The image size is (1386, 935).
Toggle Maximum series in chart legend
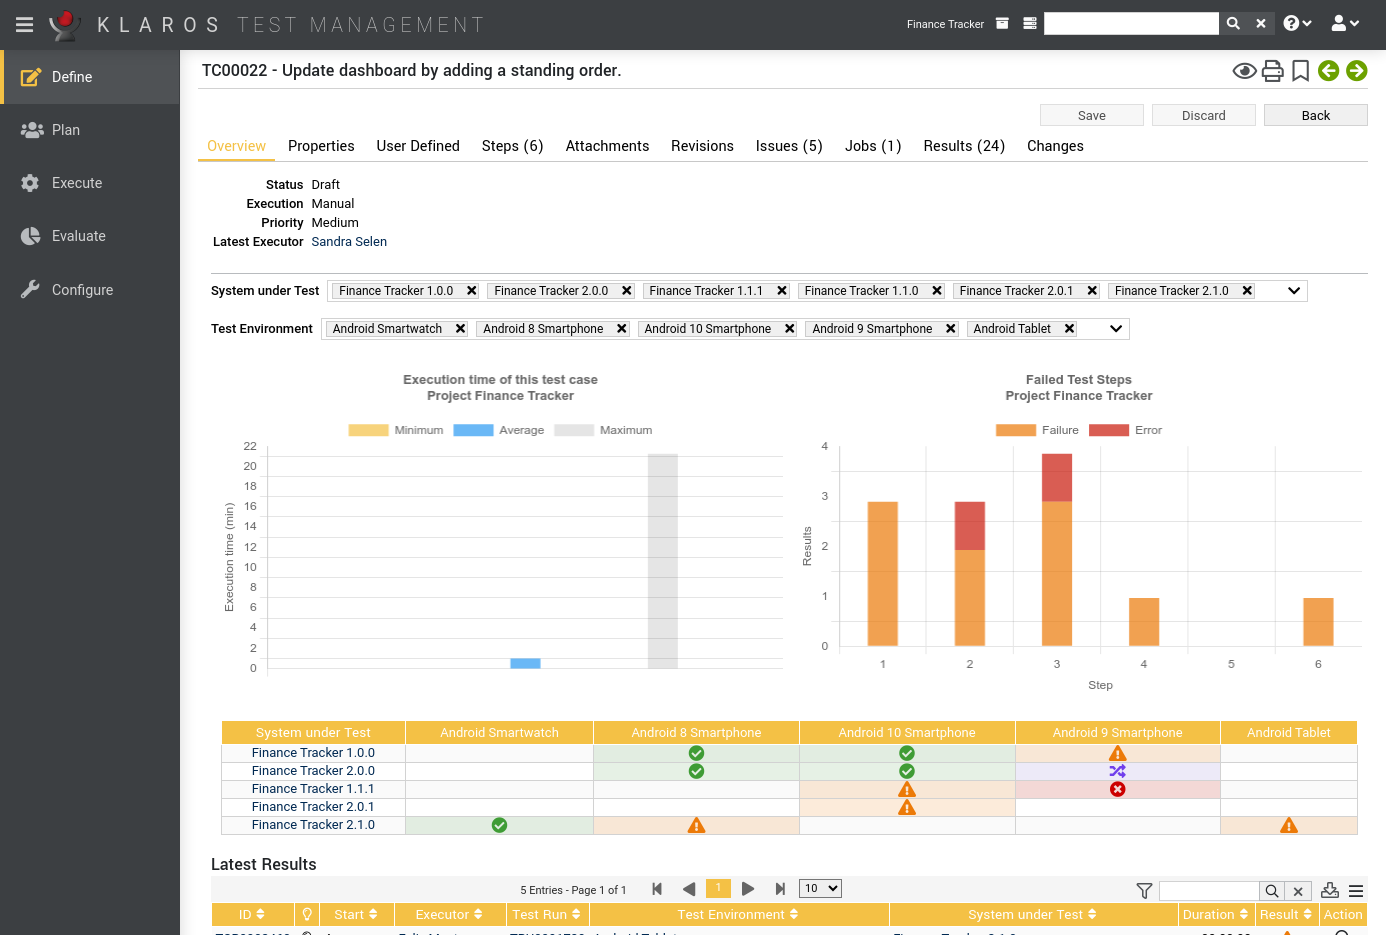pos(603,430)
